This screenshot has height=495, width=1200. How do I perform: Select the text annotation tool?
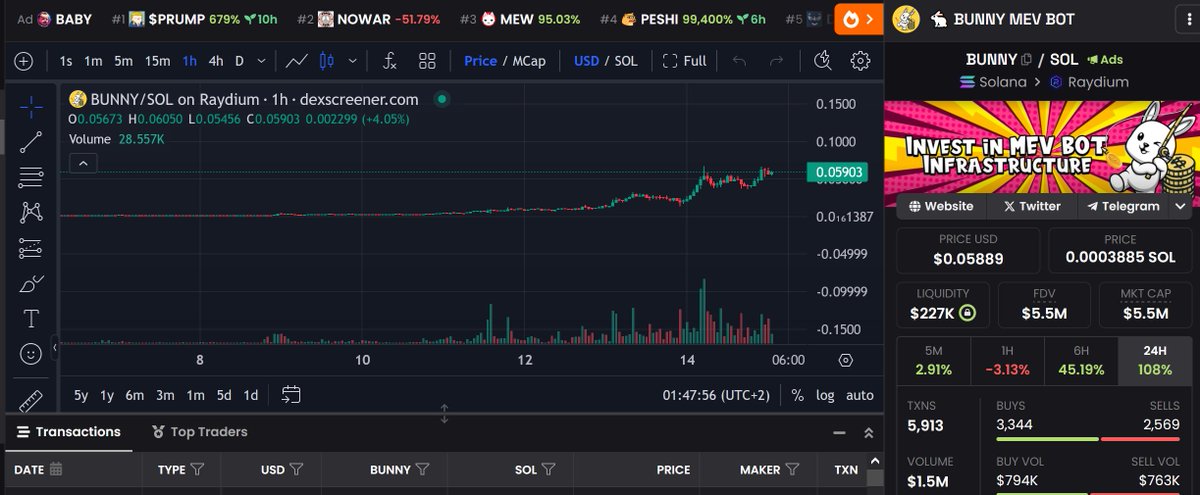tap(31, 319)
